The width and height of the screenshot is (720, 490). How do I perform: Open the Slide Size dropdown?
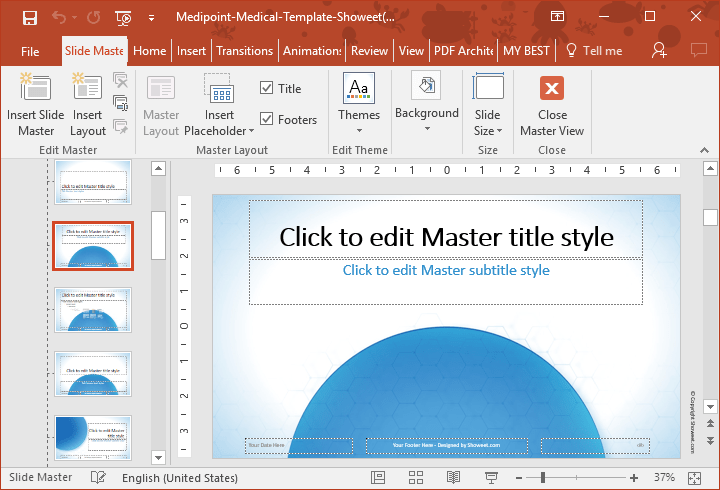[x=488, y=105]
